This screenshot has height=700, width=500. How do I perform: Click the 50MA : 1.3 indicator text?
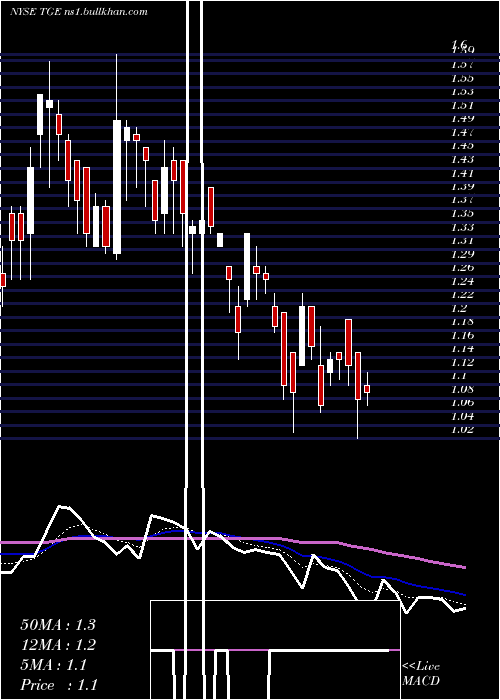58,625
